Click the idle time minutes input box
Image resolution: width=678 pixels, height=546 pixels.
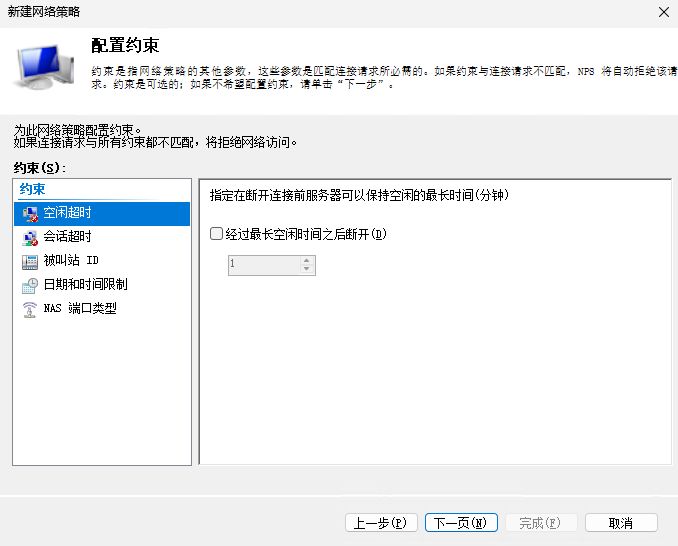[x=263, y=265]
